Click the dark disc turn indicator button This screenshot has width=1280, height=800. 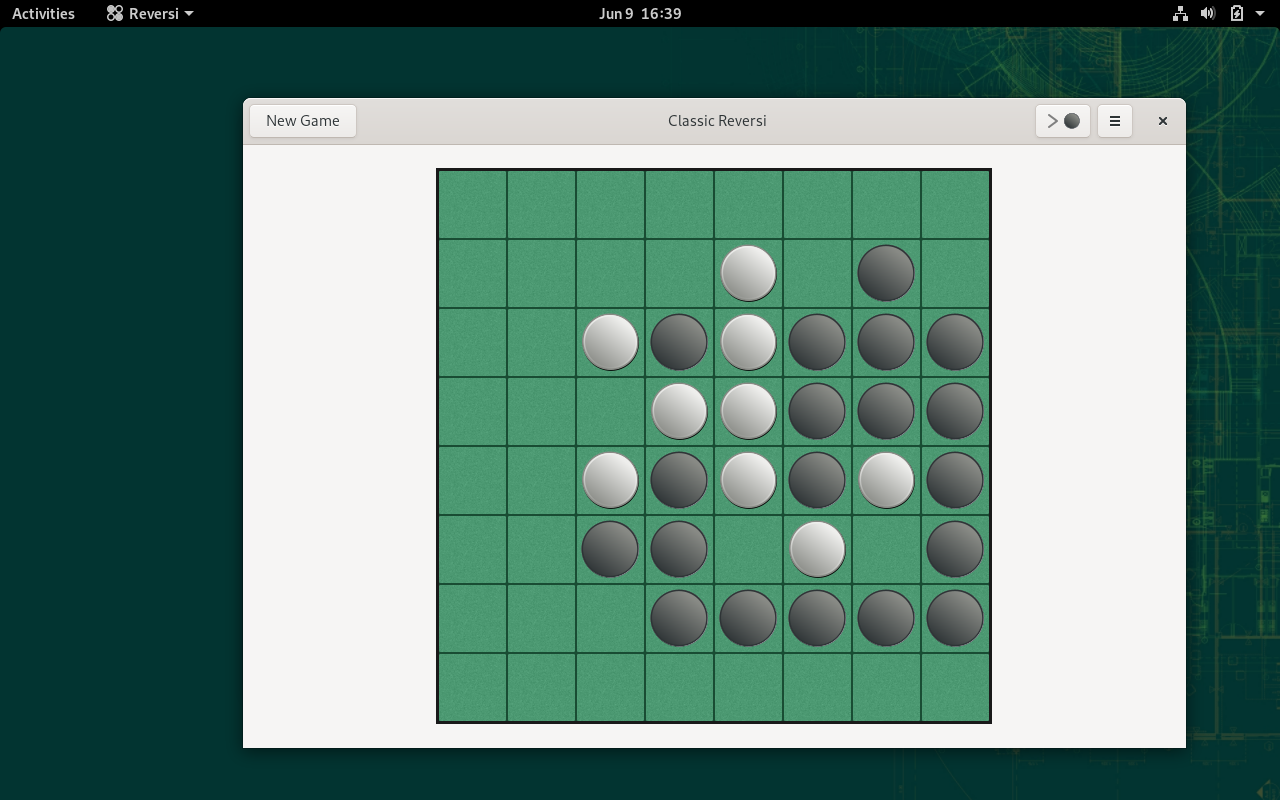[1063, 121]
